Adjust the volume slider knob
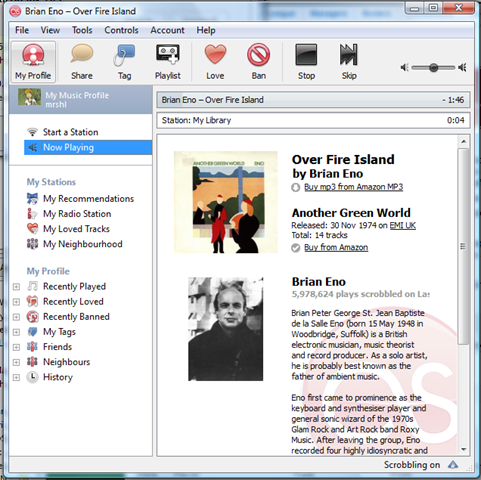Viewport: 481px width, 480px height. tap(433, 68)
